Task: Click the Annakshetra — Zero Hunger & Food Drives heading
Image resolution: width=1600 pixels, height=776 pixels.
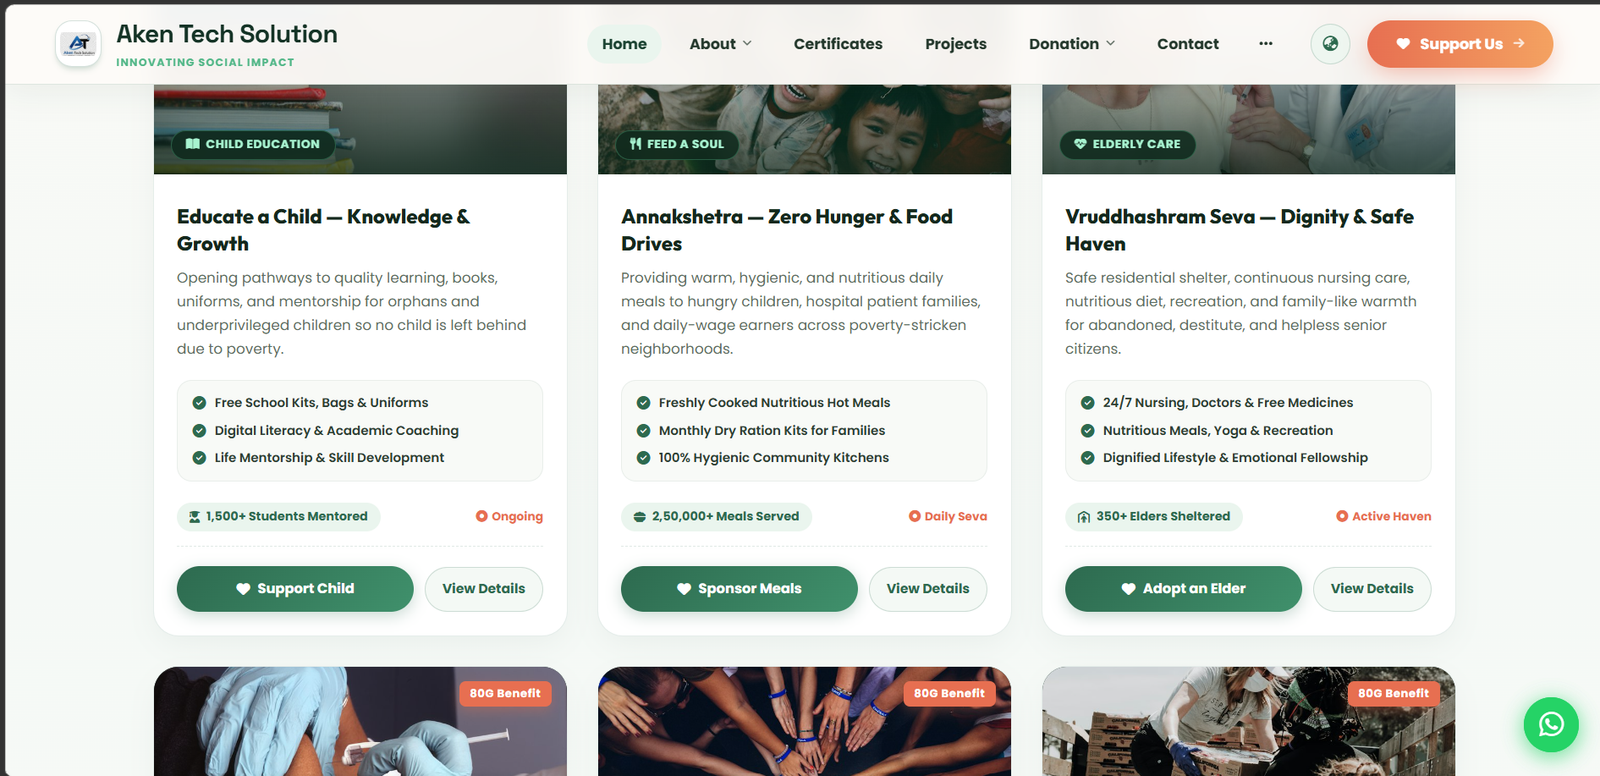Action: pos(787,230)
